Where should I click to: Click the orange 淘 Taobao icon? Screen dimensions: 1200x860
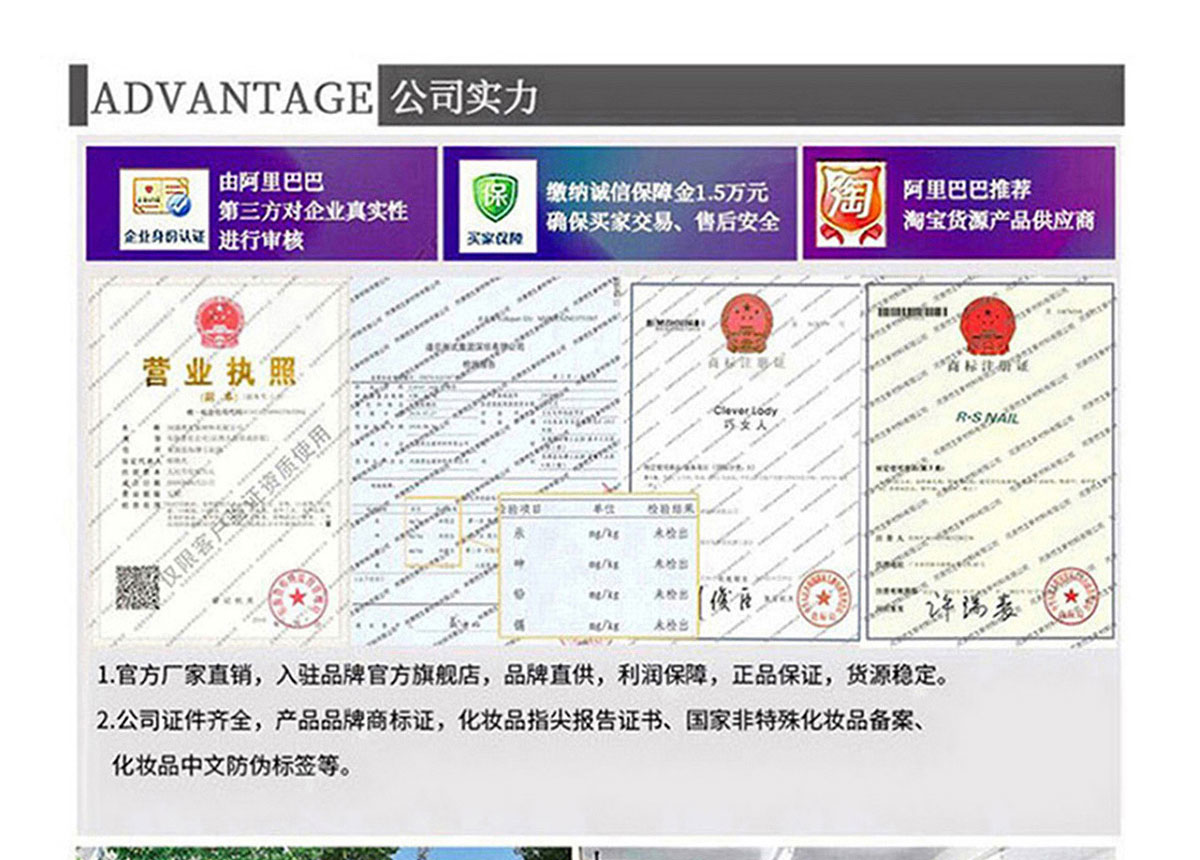[851, 205]
